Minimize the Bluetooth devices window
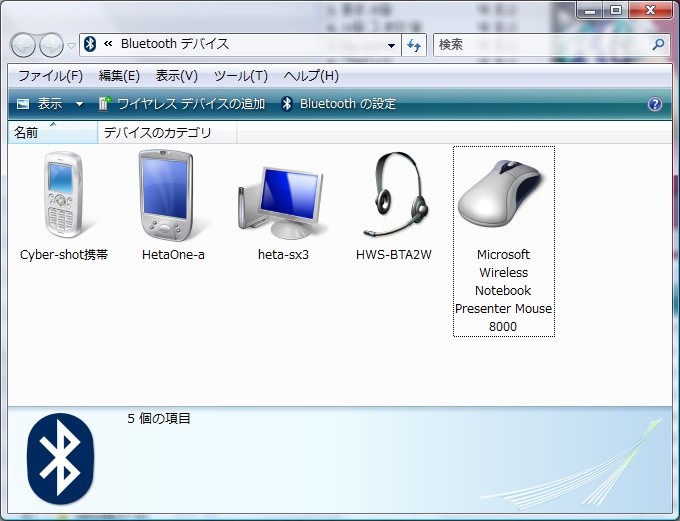This screenshot has width=680, height=521. click(590, 10)
